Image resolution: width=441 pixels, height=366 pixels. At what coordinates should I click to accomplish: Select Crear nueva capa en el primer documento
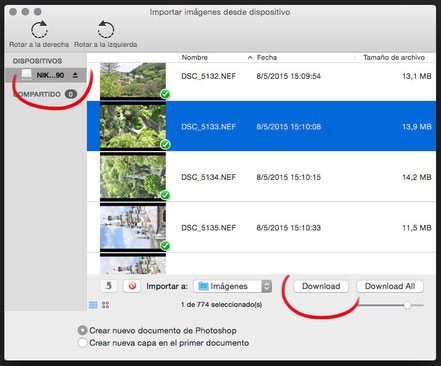point(82,343)
